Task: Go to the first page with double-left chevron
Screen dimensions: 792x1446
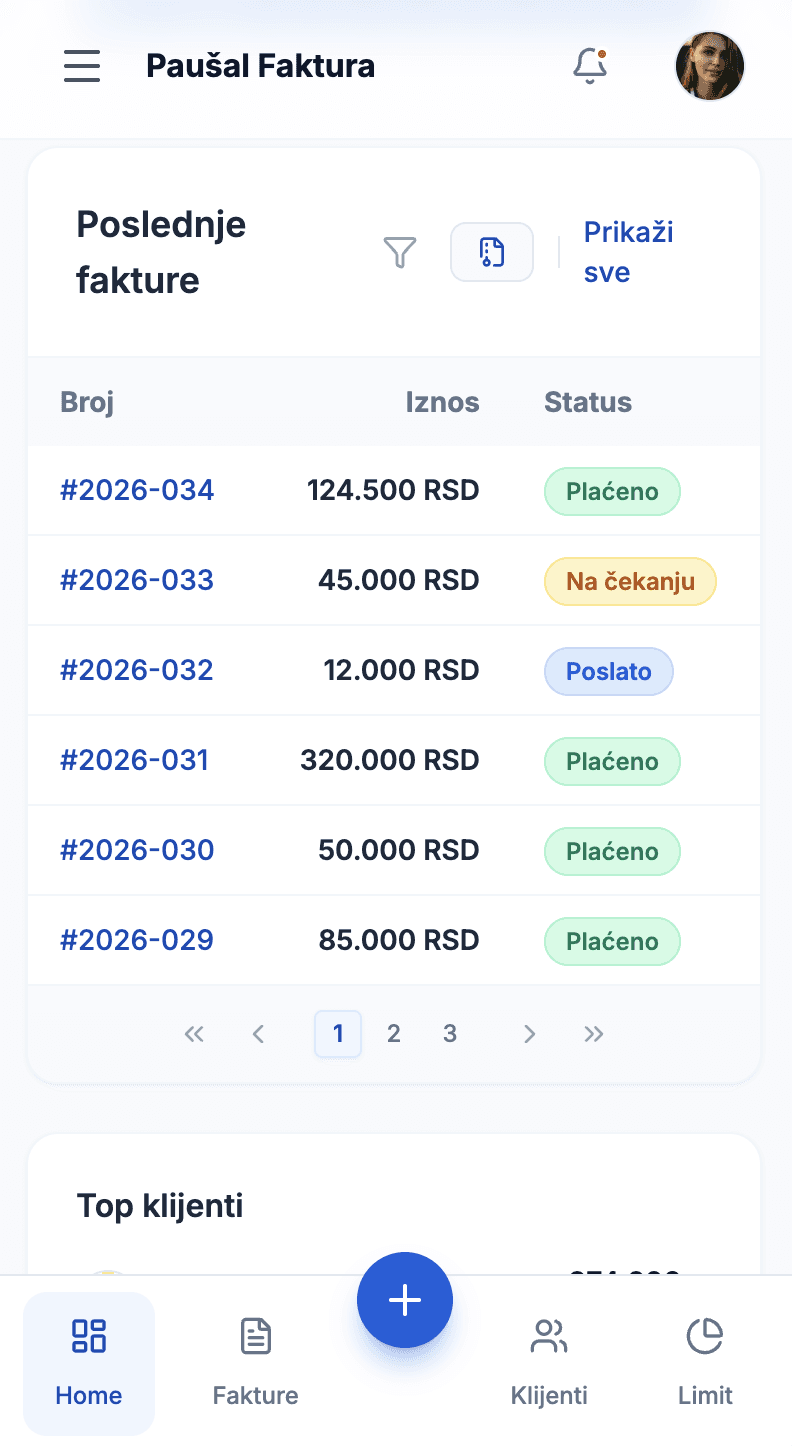Action: point(194,1034)
